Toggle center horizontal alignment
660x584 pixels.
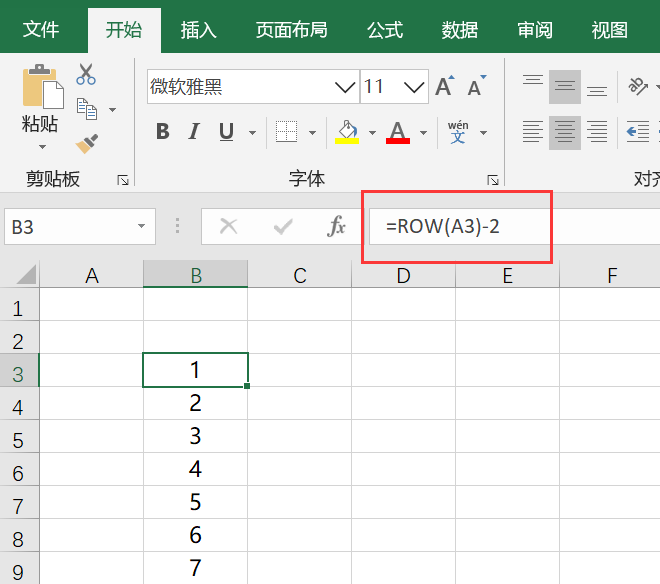tap(565, 132)
